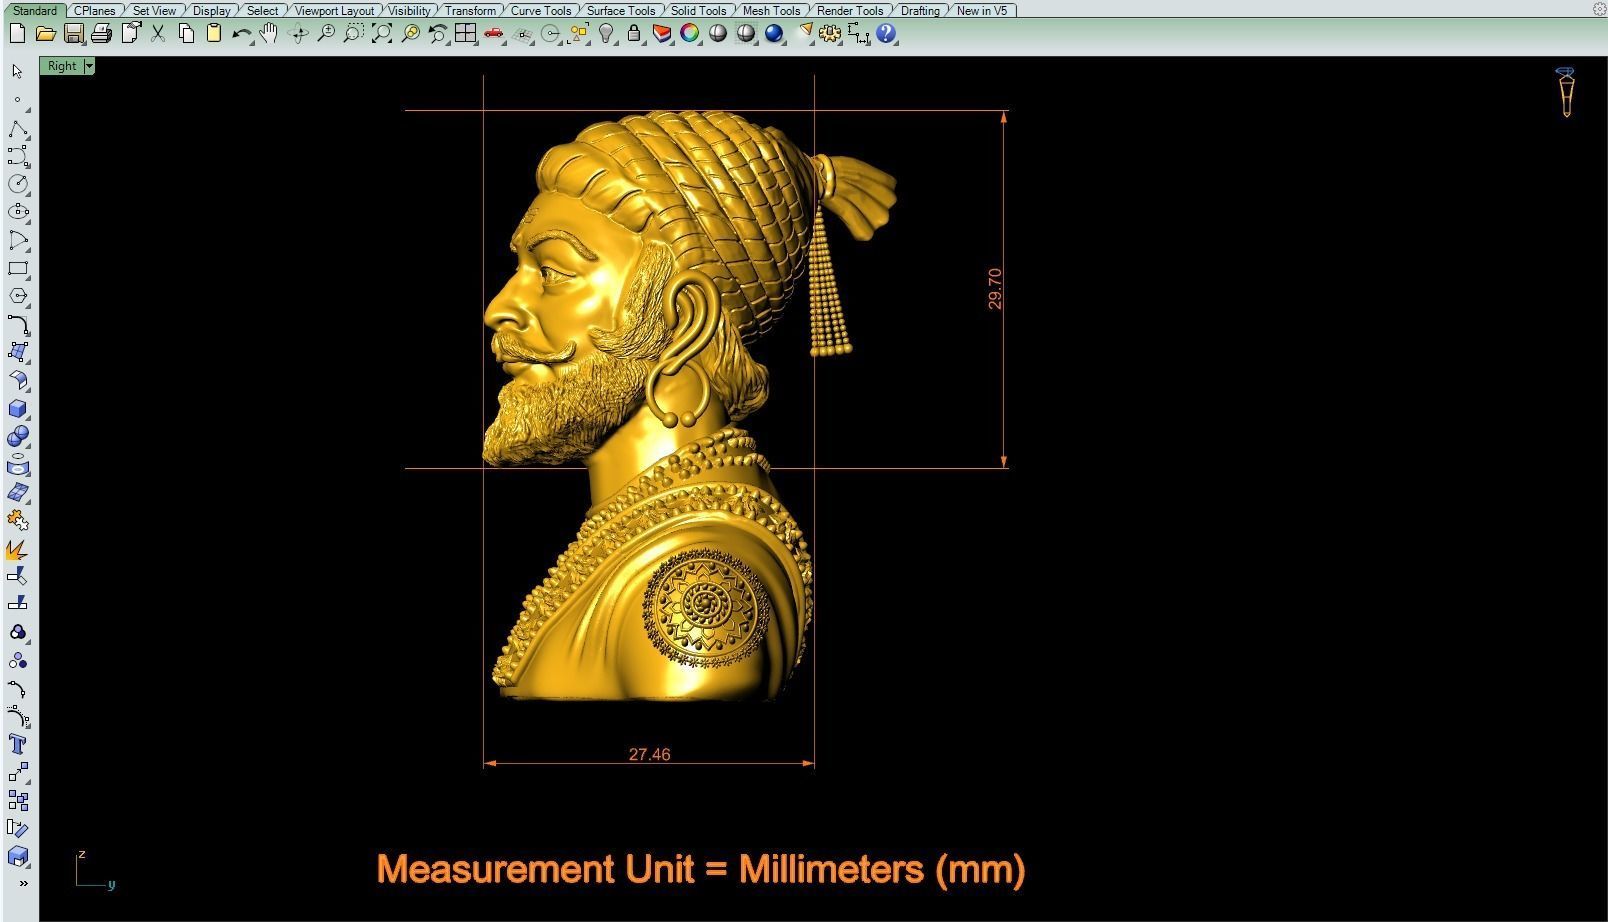Cut selection with scissors icon
This screenshot has width=1608, height=922.
coord(158,33)
